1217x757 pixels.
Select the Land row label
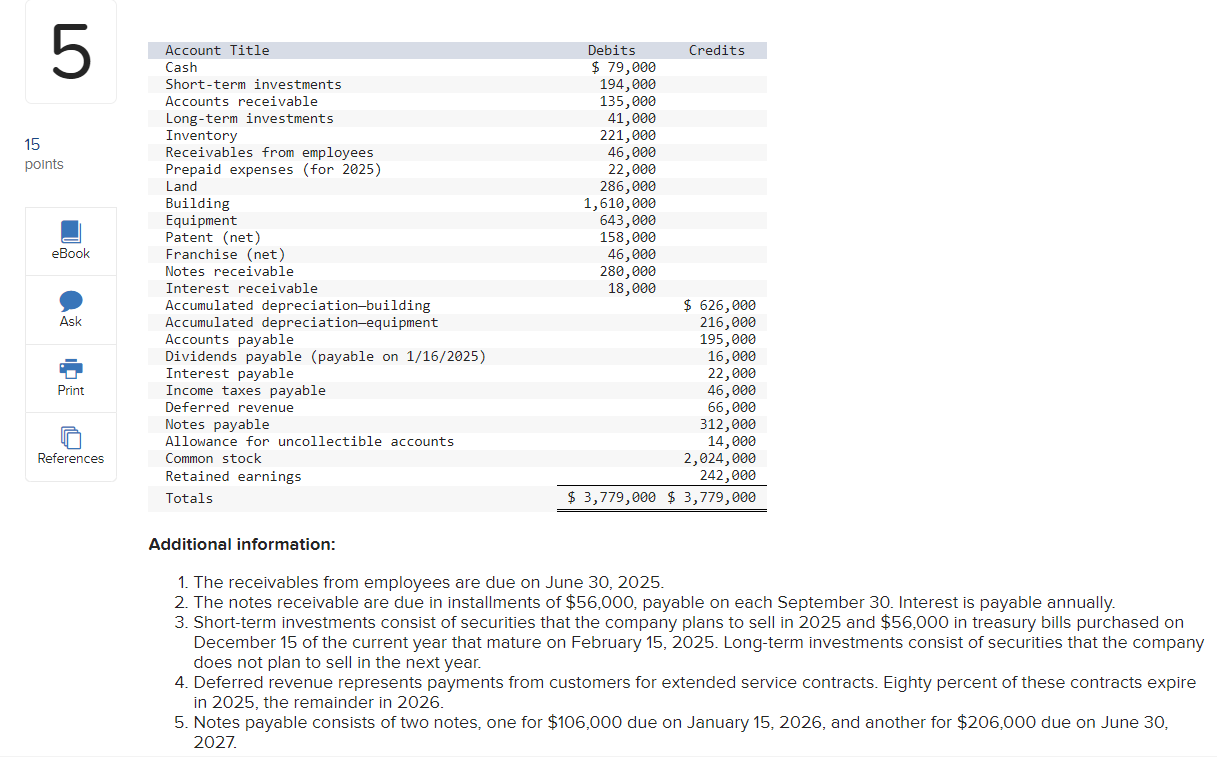tap(181, 186)
